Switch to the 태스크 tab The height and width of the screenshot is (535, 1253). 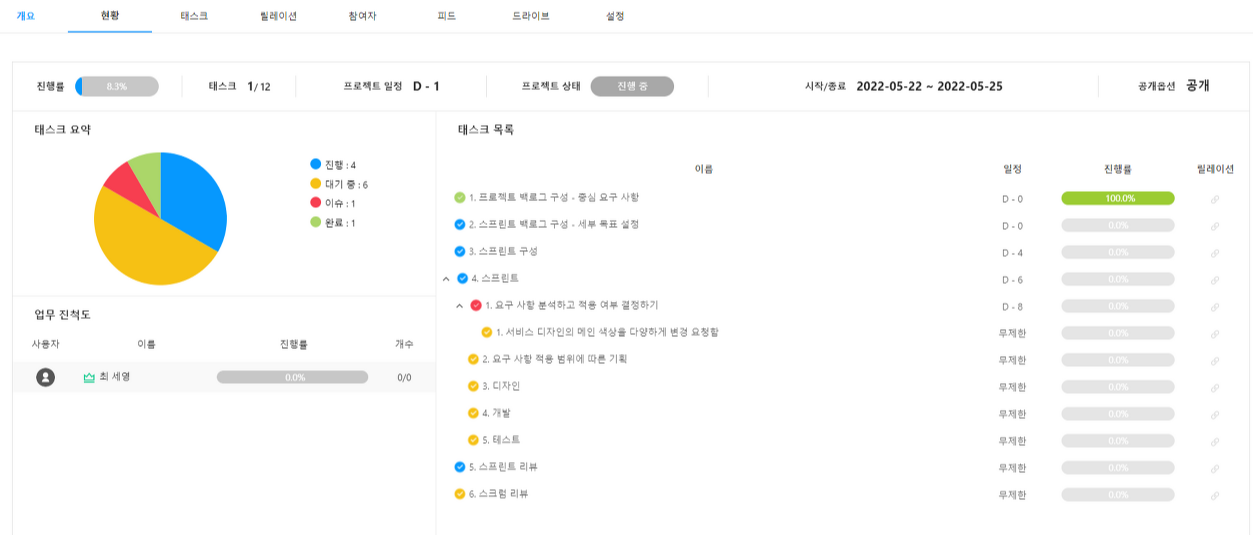point(194,16)
